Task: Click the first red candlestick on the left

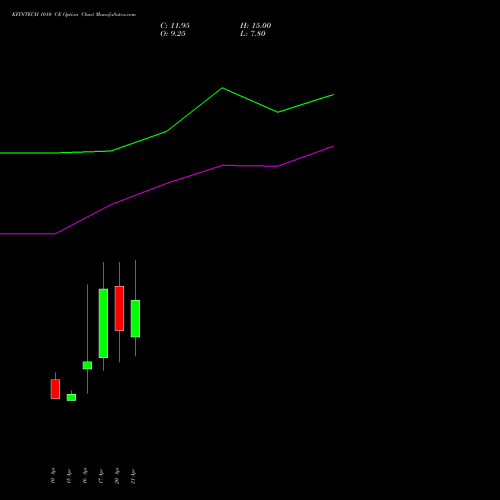Action: (55, 389)
